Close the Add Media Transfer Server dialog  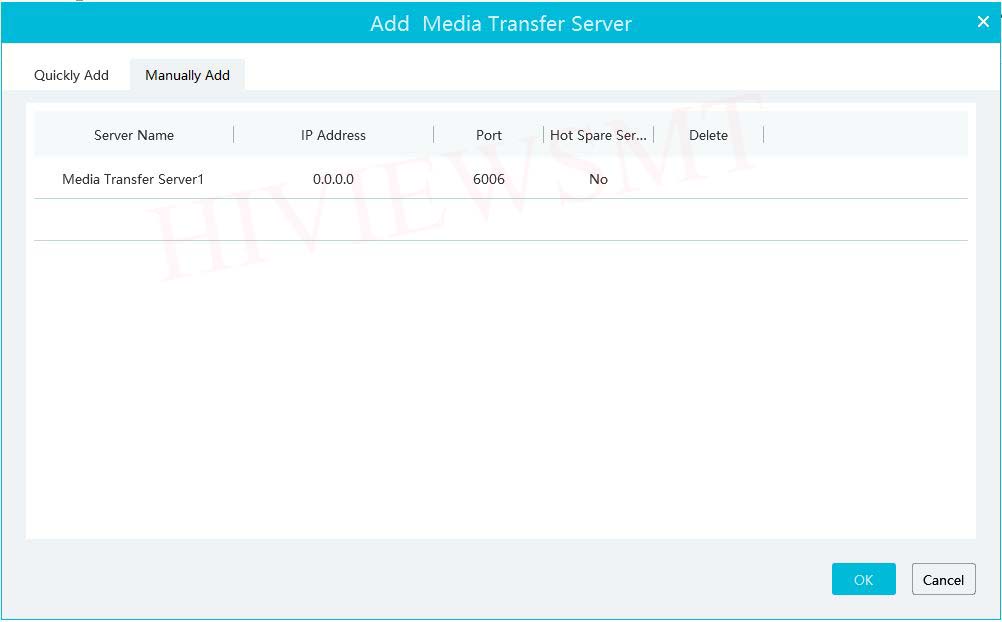(982, 22)
